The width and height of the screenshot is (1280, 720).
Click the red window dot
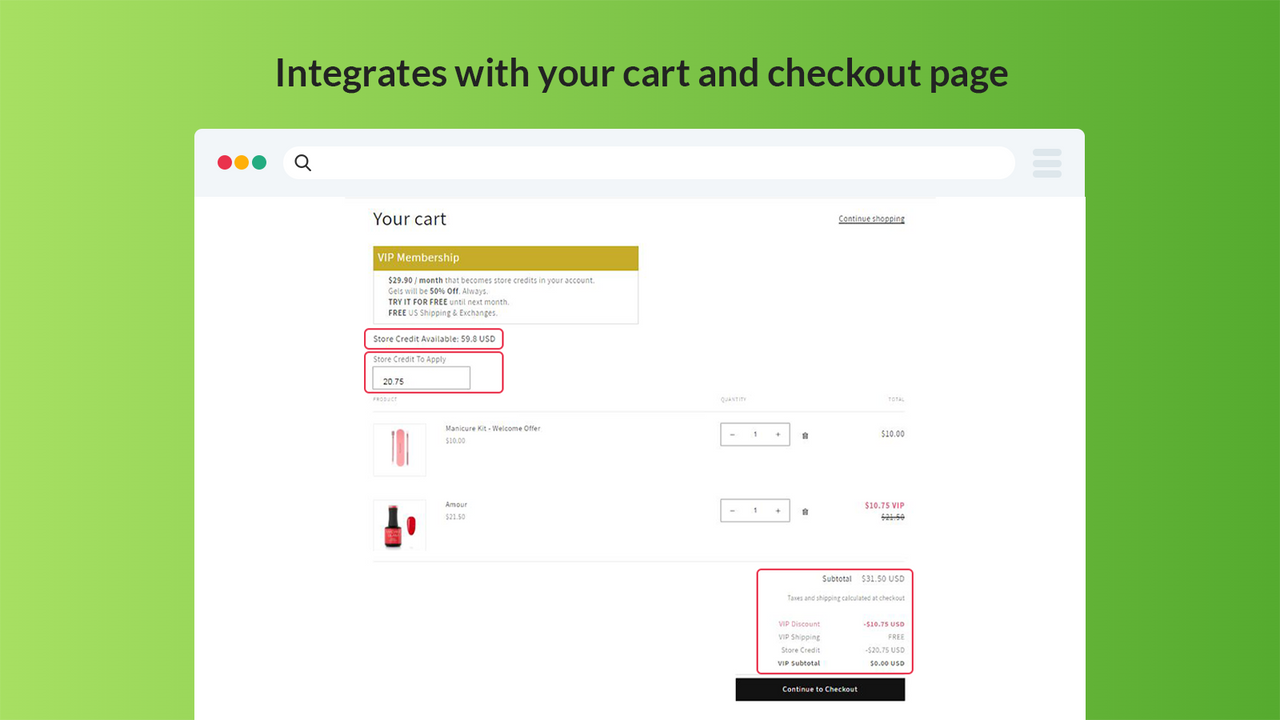(x=225, y=162)
